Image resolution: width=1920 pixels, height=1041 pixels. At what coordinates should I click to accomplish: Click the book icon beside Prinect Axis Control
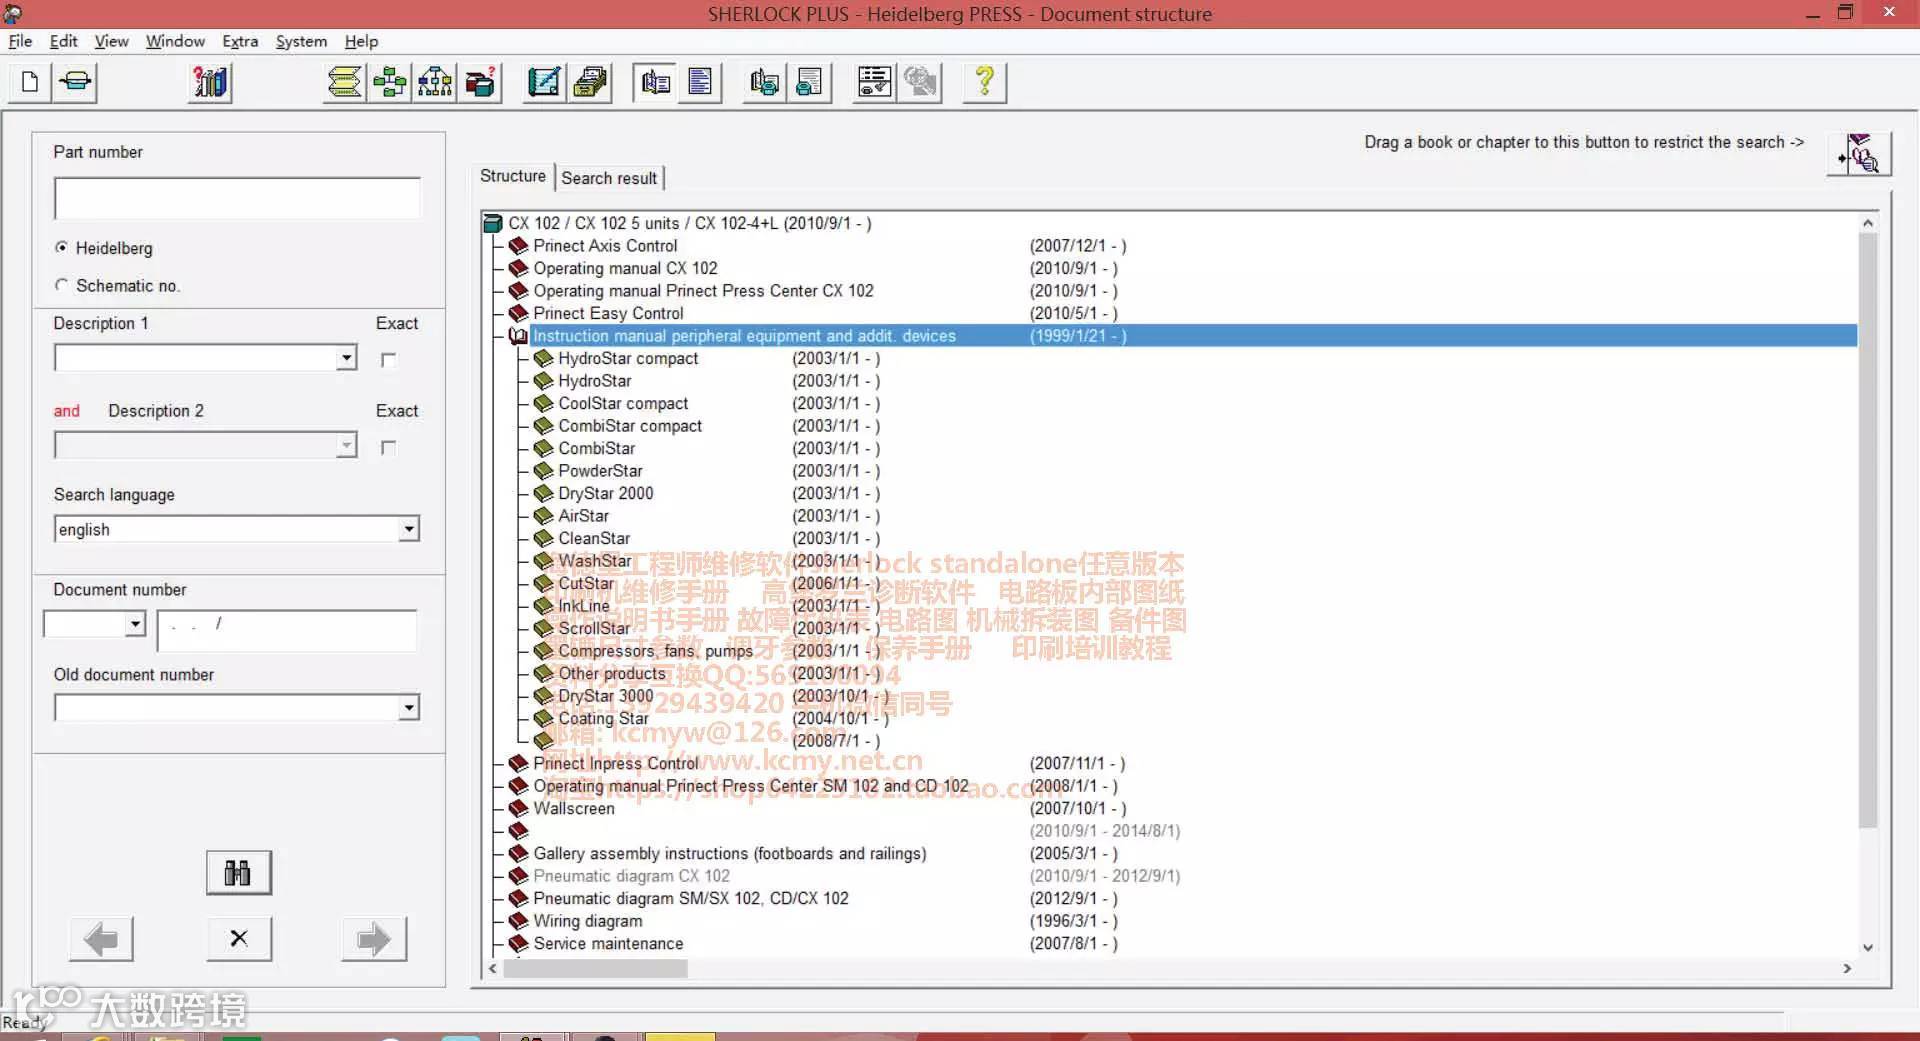(x=518, y=246)
